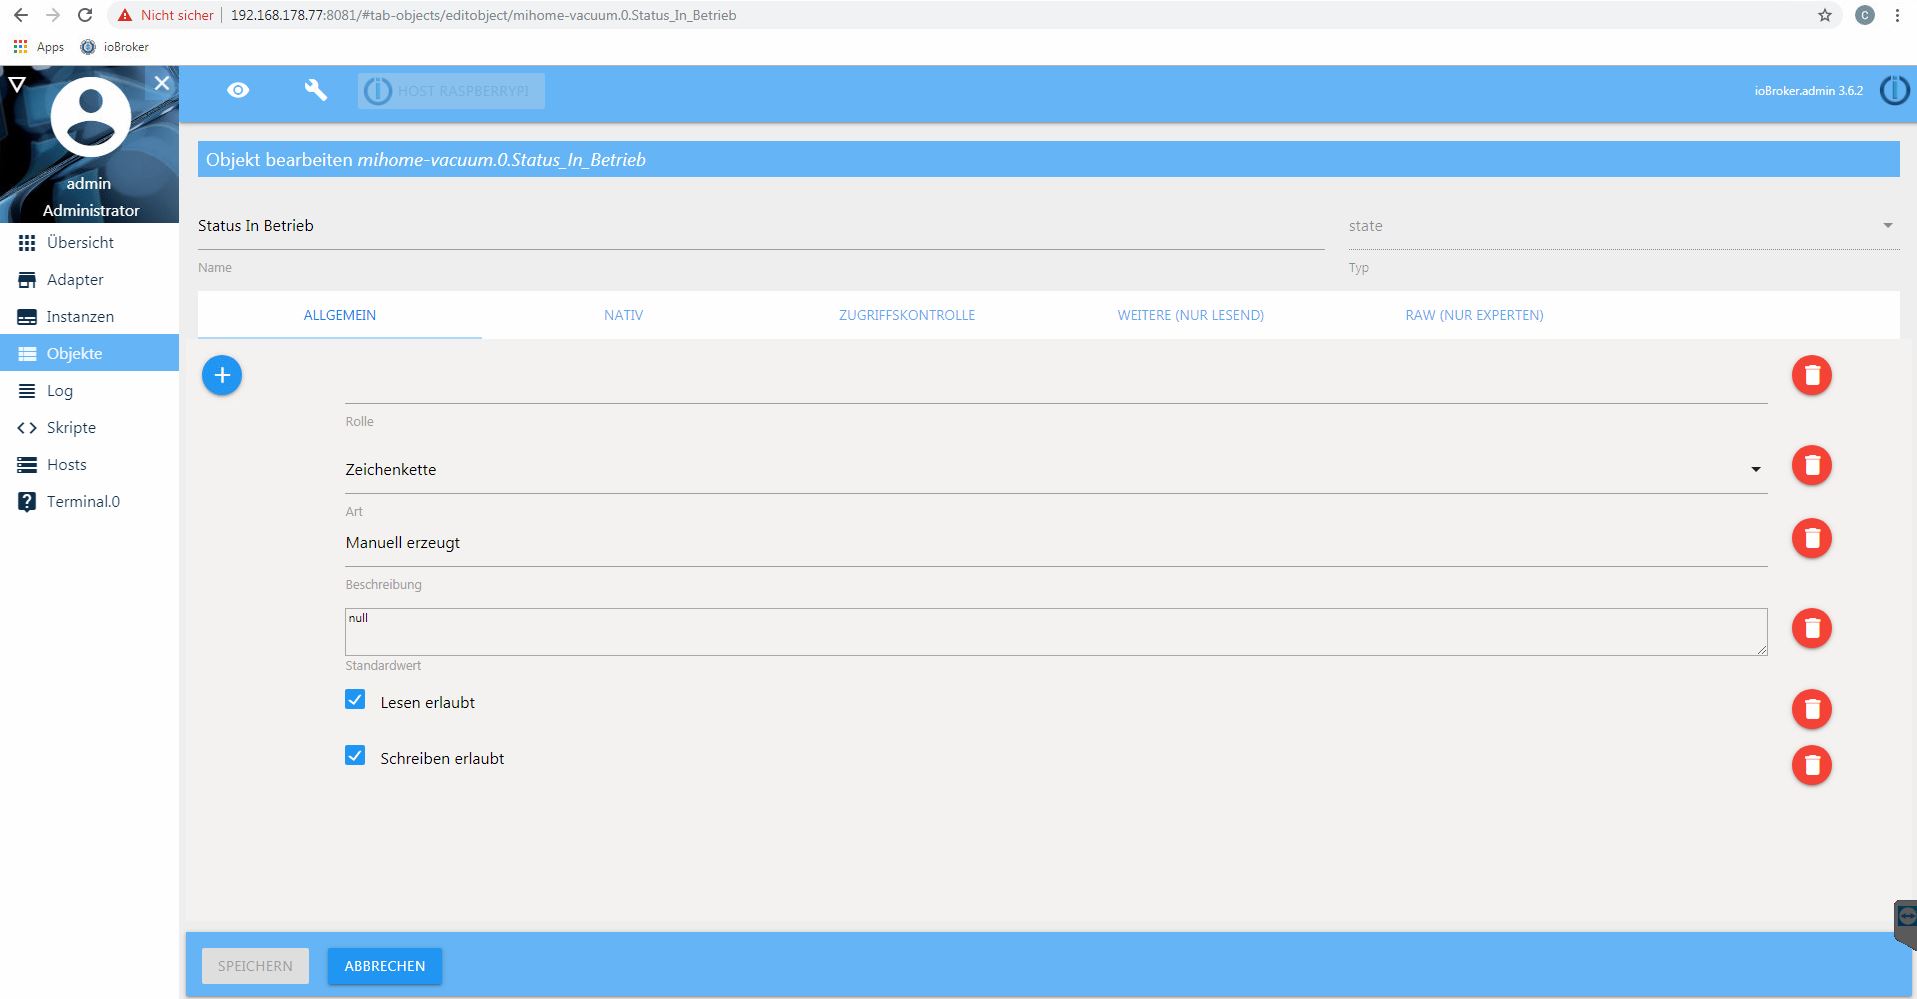This screenshot has height=999, width=1917.
Task: Click the blue plus add button
Action: pyautogui.click(x=222, y=375)
